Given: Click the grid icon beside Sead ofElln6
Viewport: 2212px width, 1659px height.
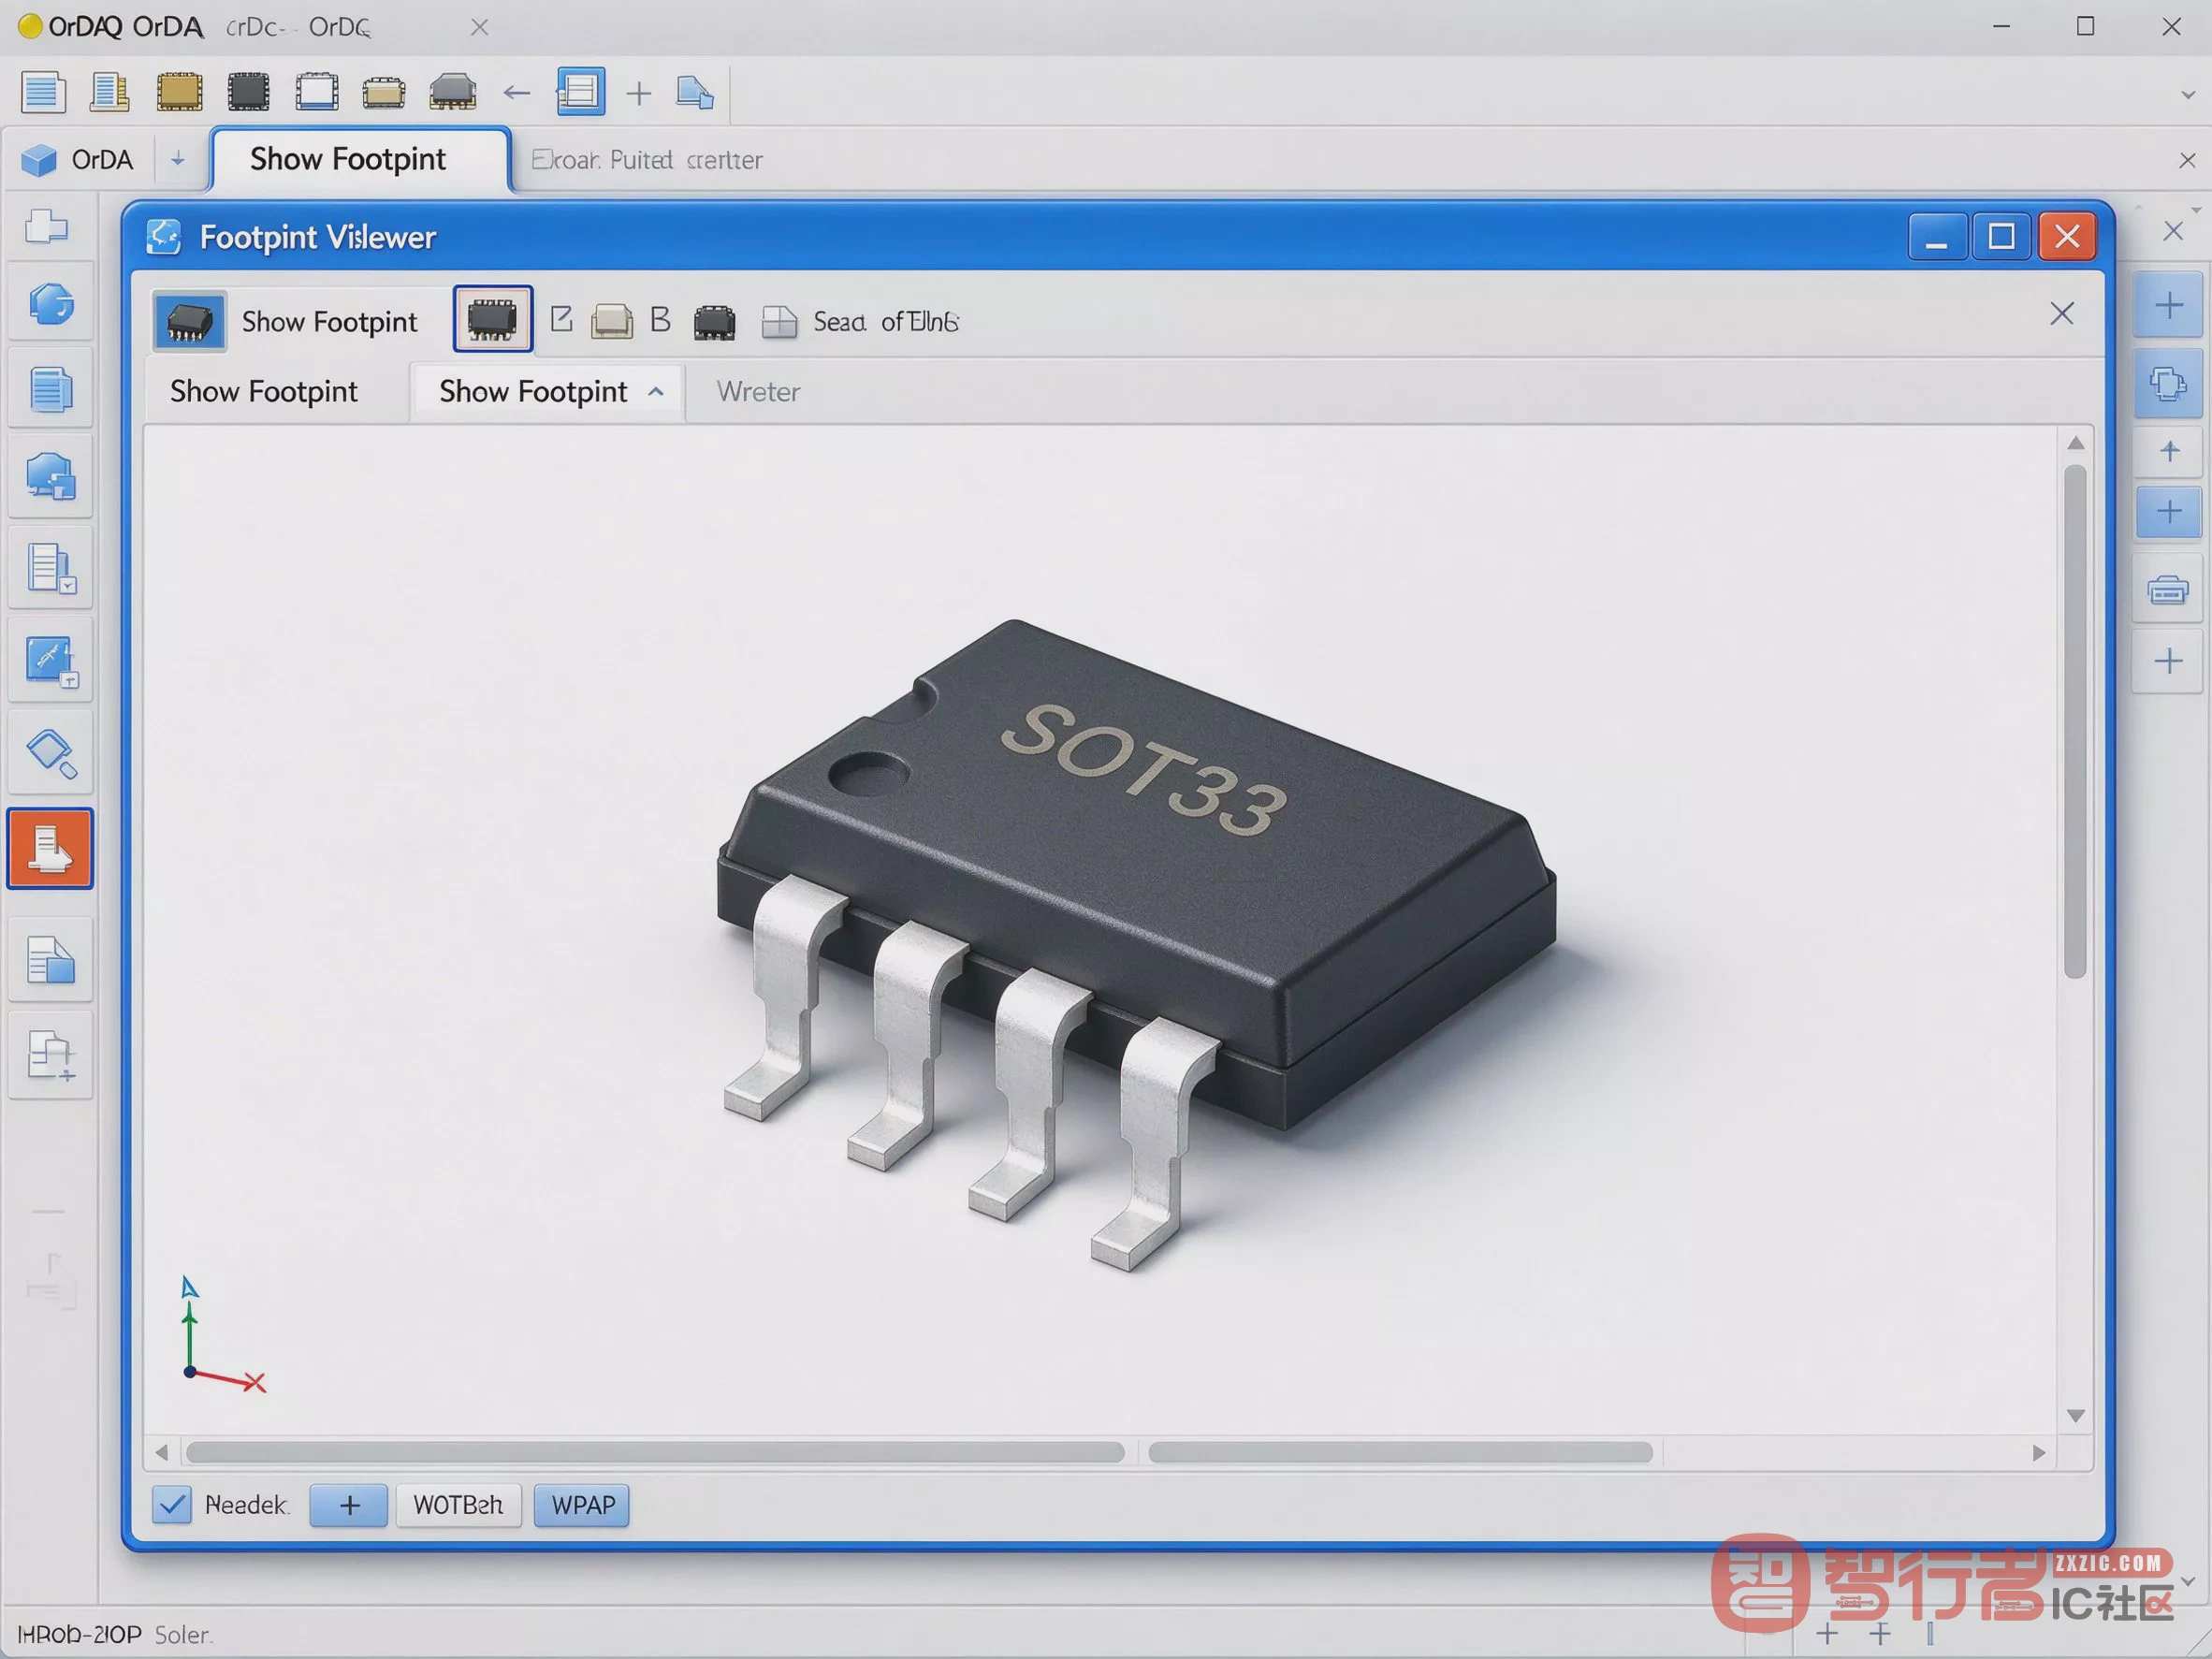Looking at the screenshot, I should (779, 321).
